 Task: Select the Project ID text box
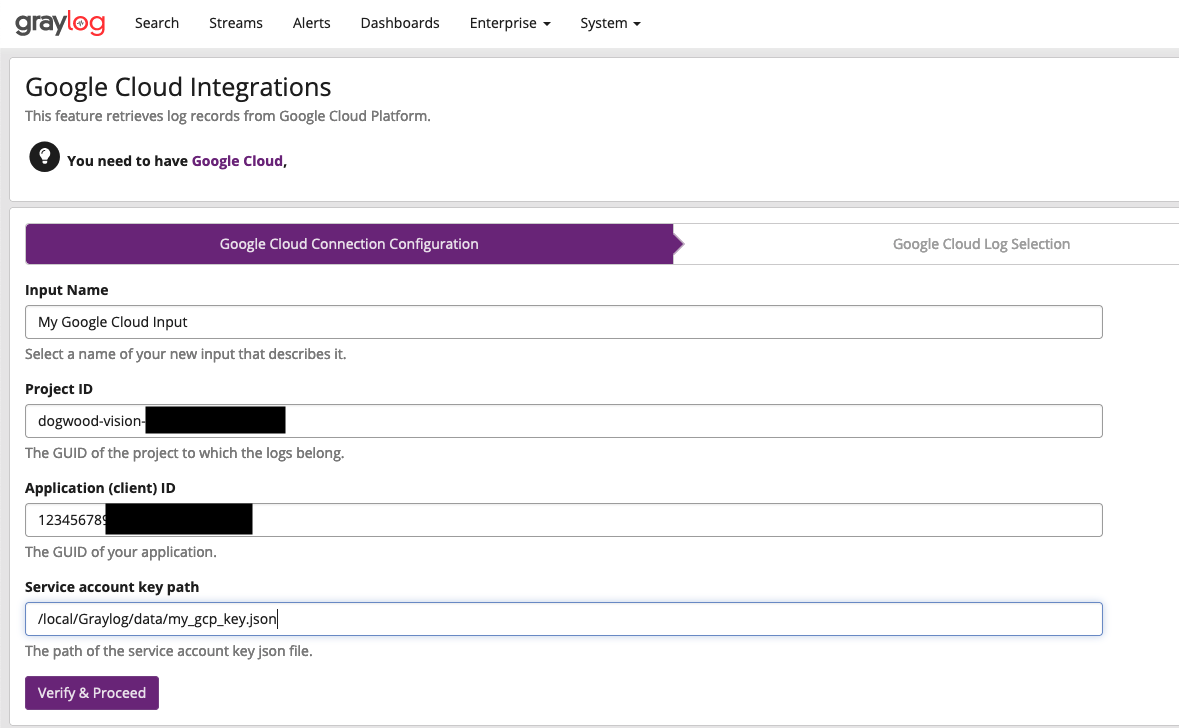563,420
